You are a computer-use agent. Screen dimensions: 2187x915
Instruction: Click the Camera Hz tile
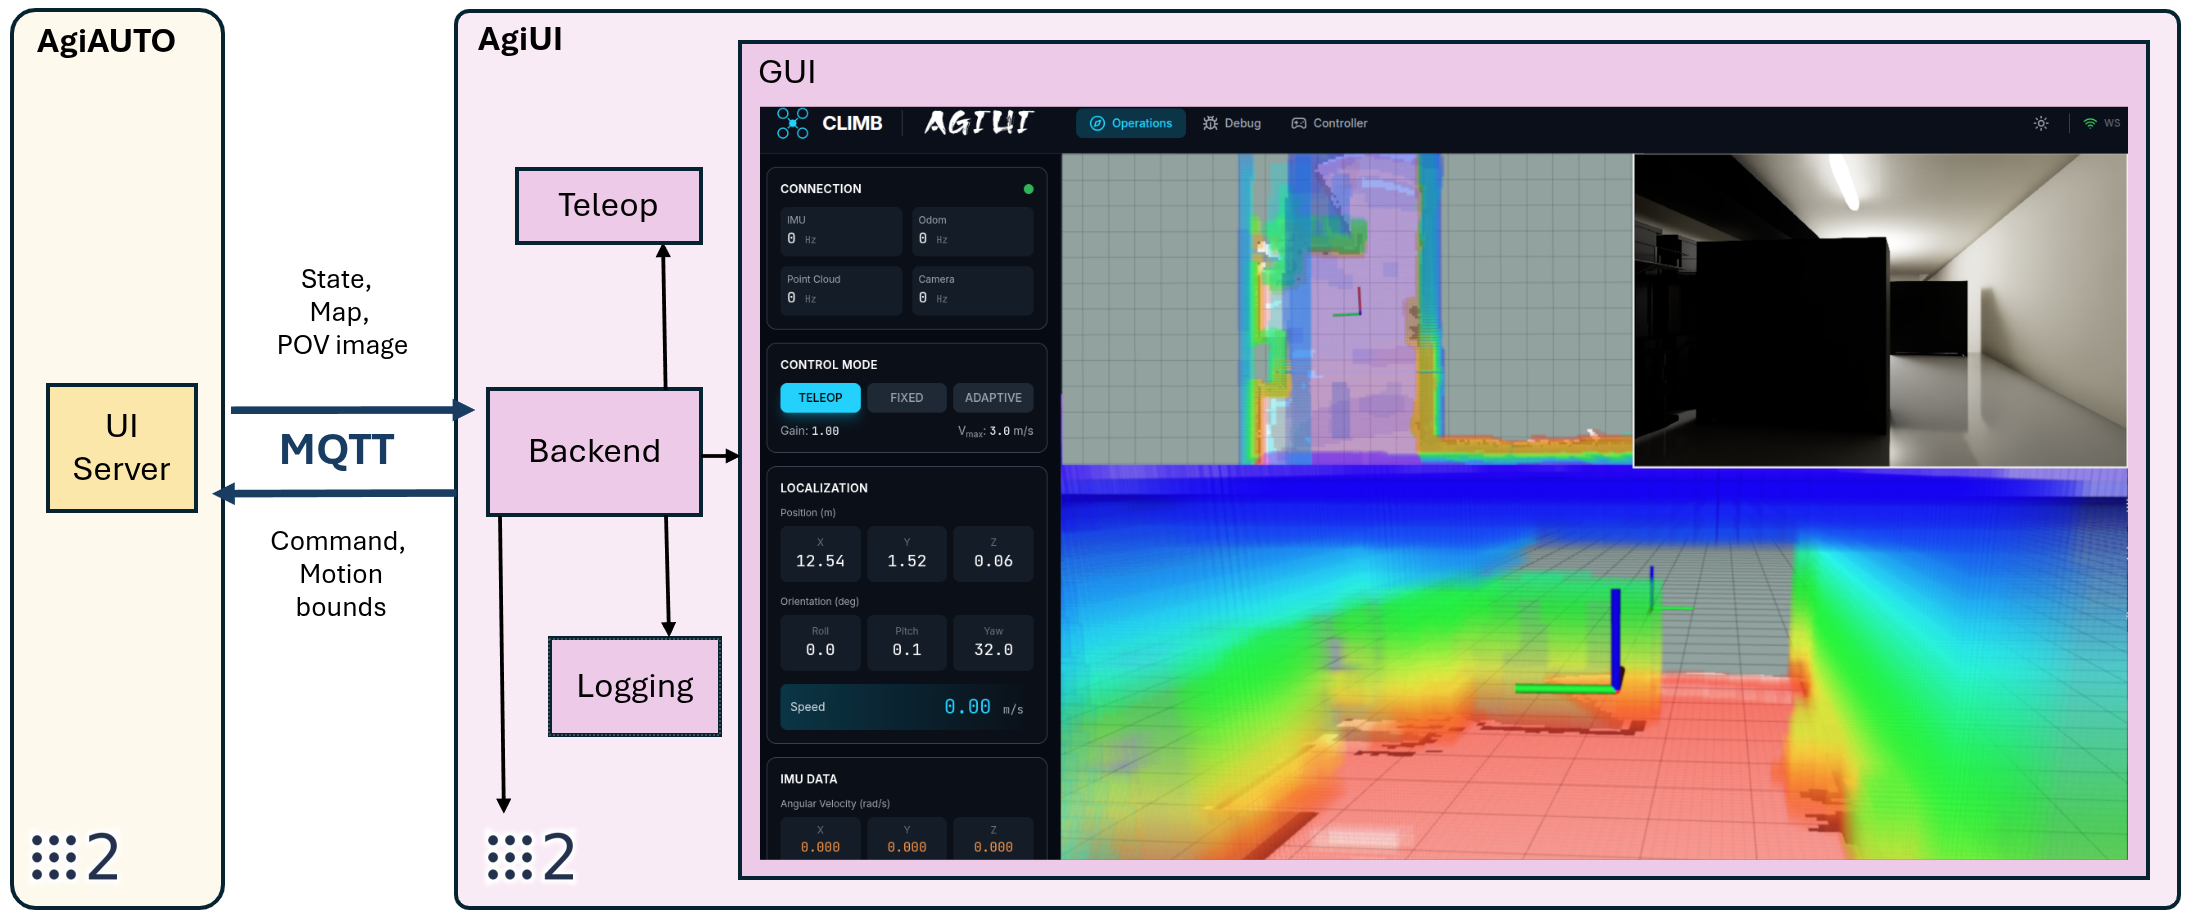pyautogui.click(x=971, y=290)
